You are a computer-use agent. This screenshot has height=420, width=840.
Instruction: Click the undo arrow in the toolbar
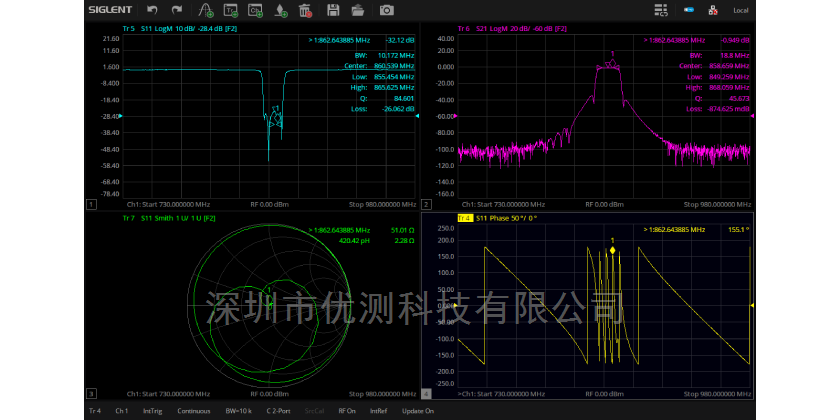pos(153,10)
